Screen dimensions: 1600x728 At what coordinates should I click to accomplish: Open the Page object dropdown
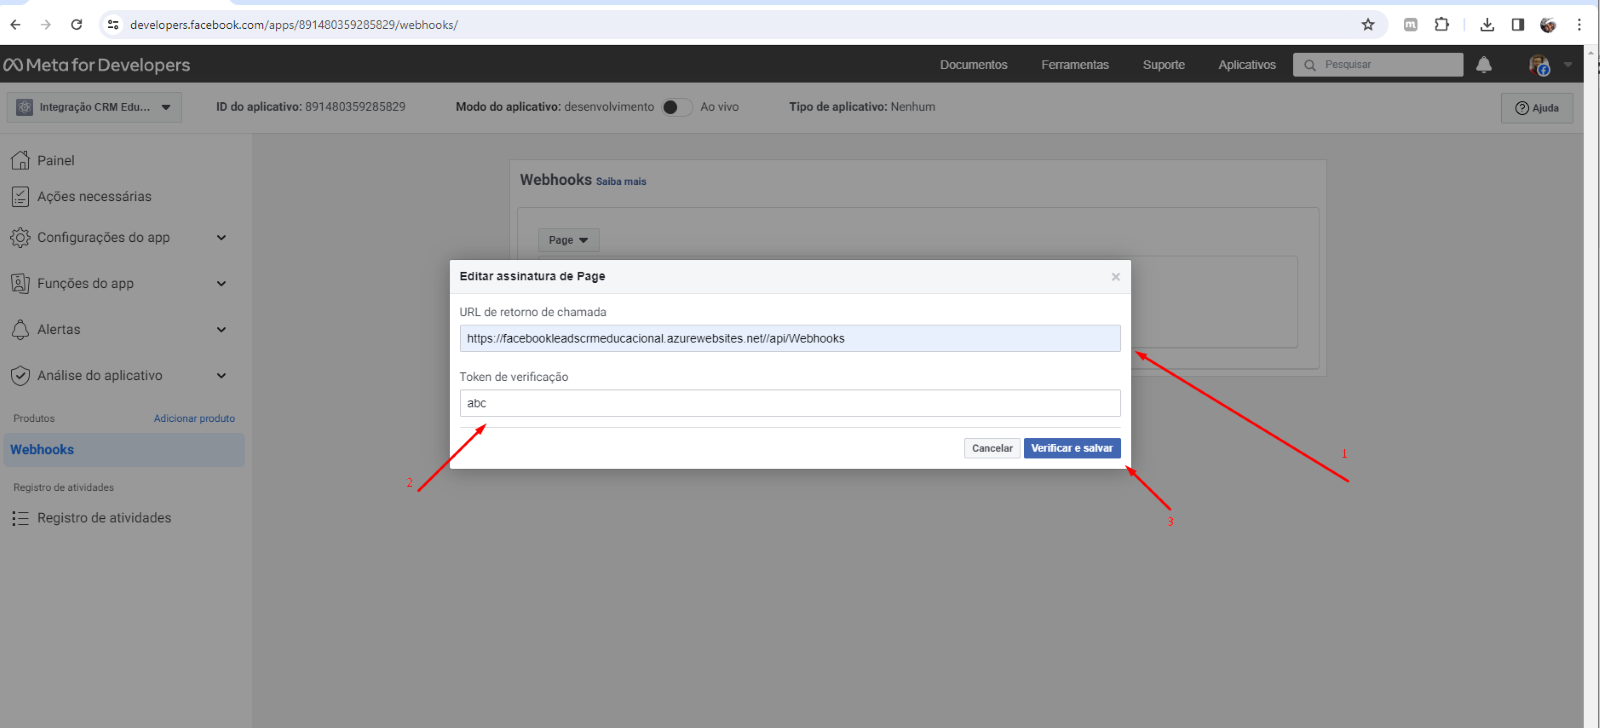[x=568, y=240]
